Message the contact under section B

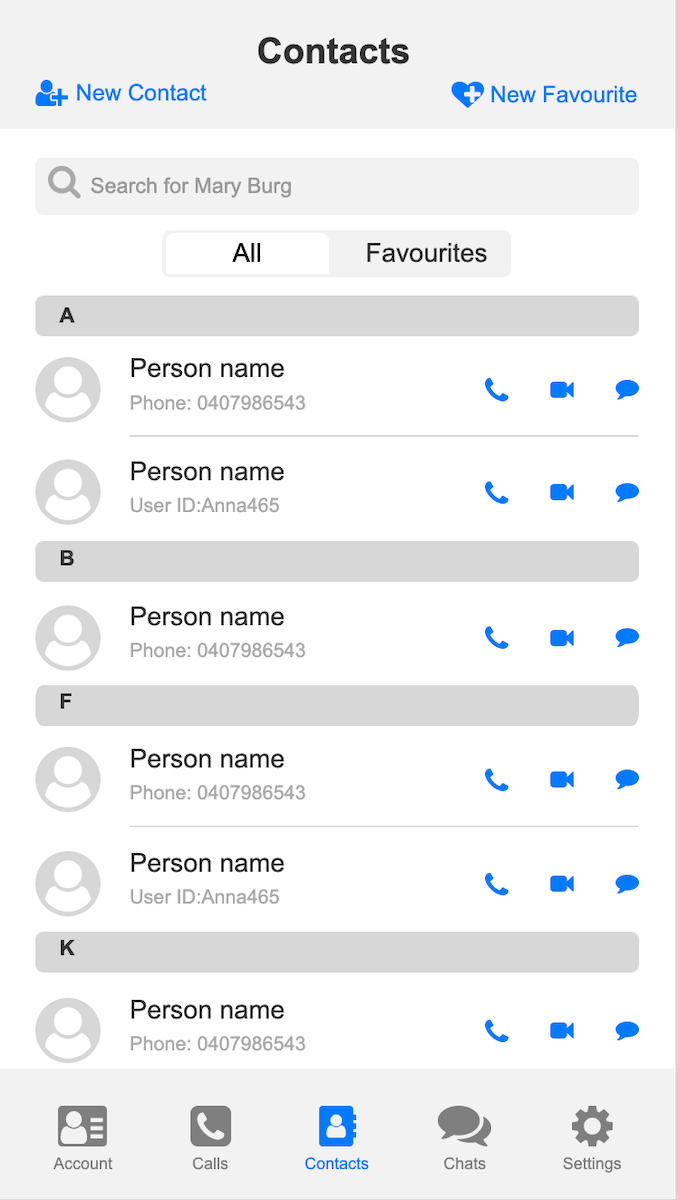tap(627, 637)
